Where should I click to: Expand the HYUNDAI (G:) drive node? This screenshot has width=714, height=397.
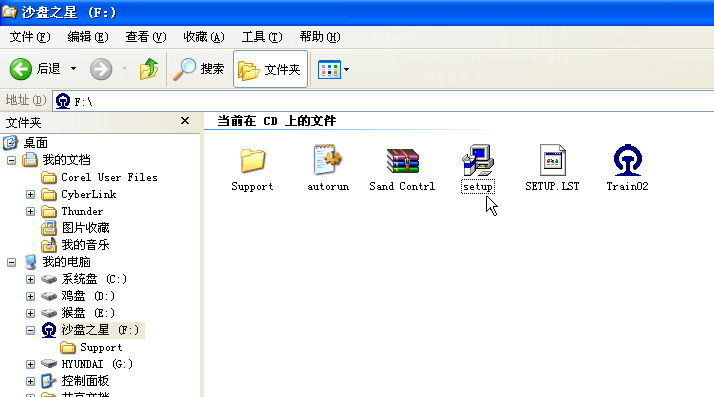tap(31, 364)
